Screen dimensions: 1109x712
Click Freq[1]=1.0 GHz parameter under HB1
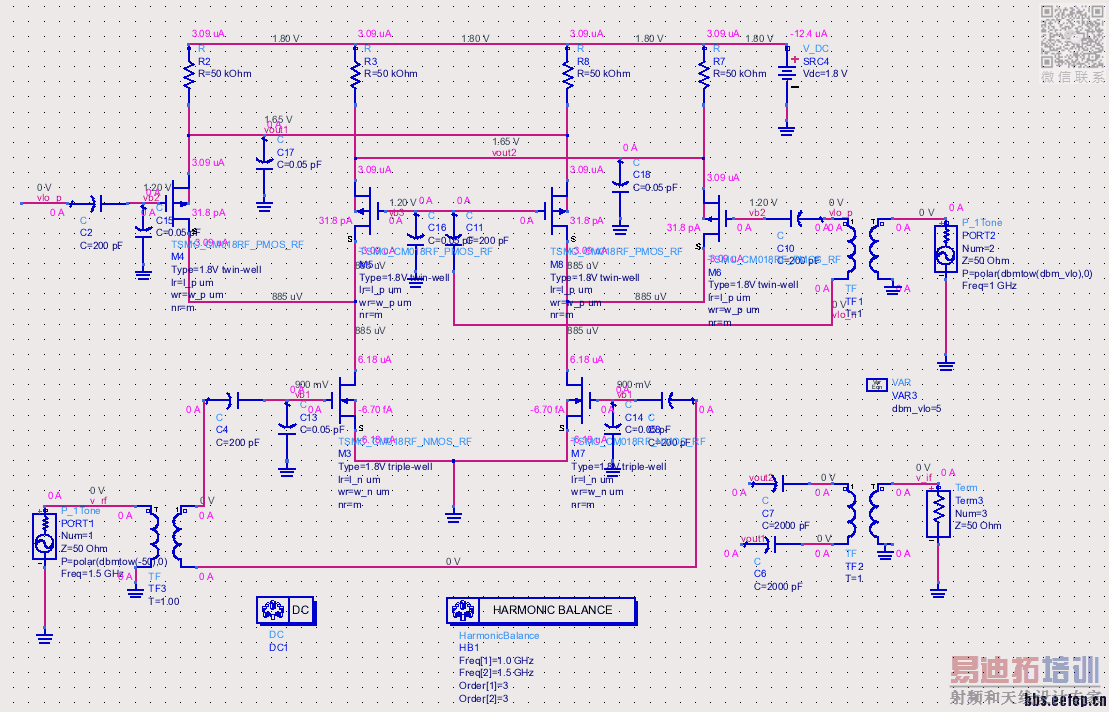pos(496,660)
